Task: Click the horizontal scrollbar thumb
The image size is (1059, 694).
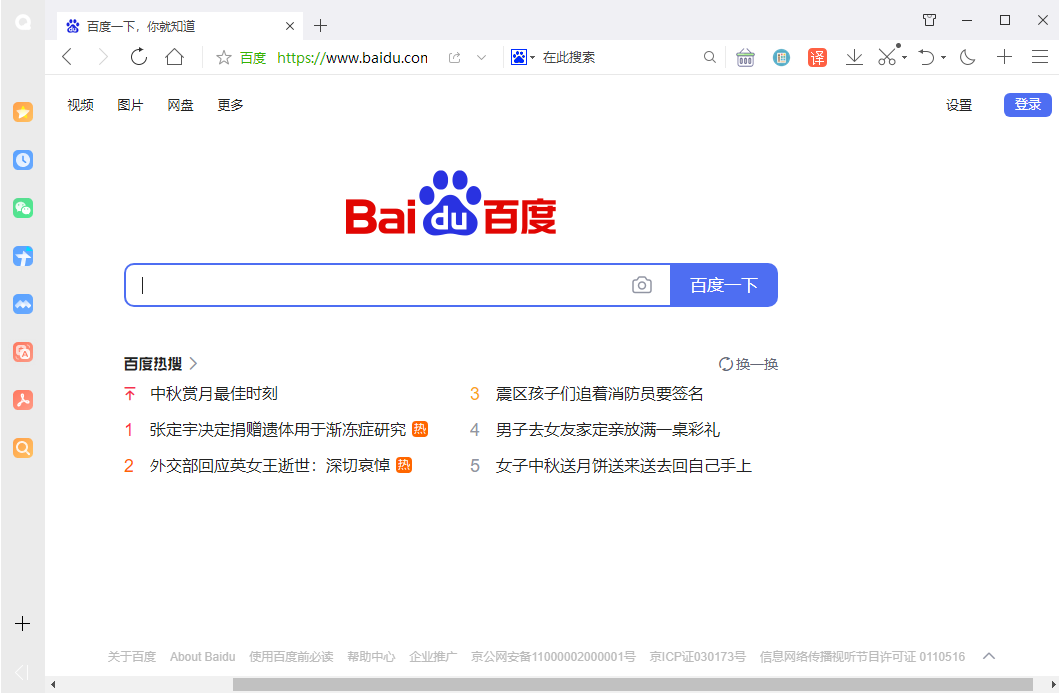Action: tap(633, 684)
